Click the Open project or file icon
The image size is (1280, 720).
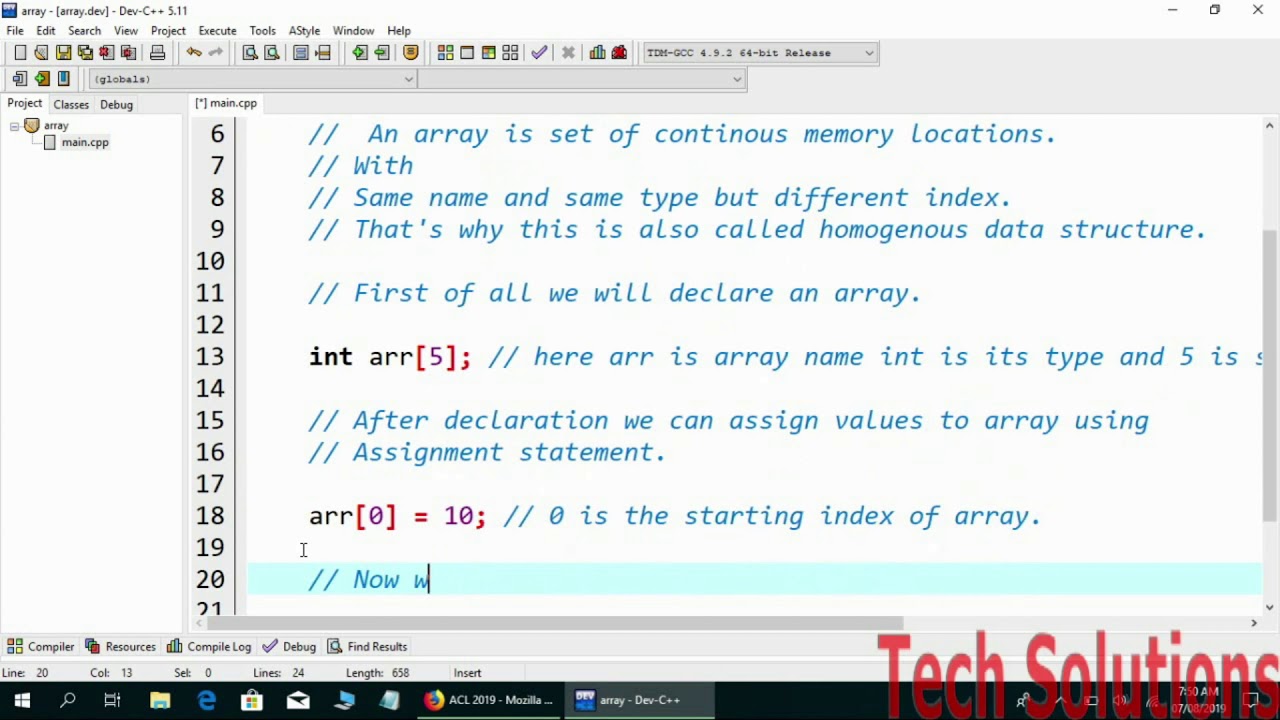click(x=41, y=53)
